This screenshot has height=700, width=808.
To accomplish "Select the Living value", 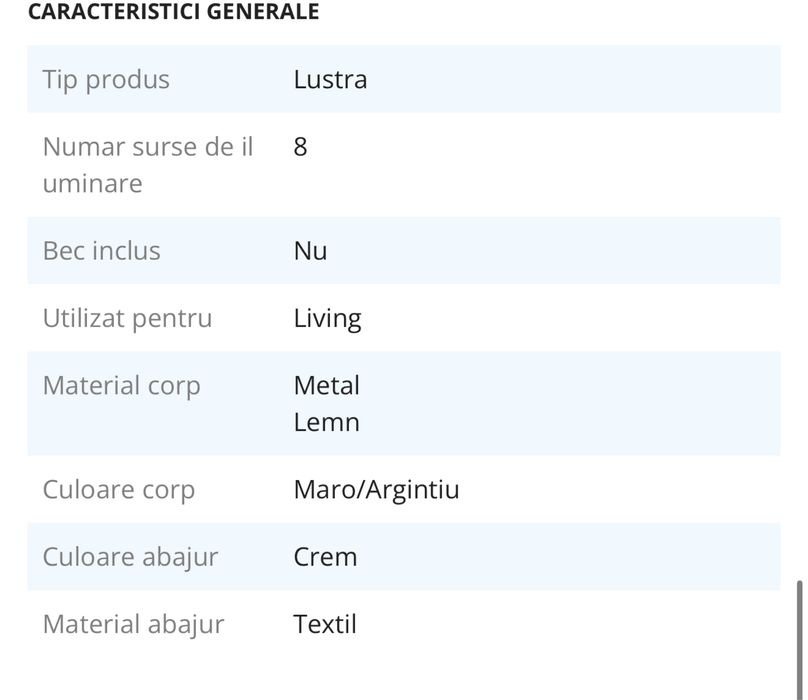I will pyautogui.click(x=327, y=319).
